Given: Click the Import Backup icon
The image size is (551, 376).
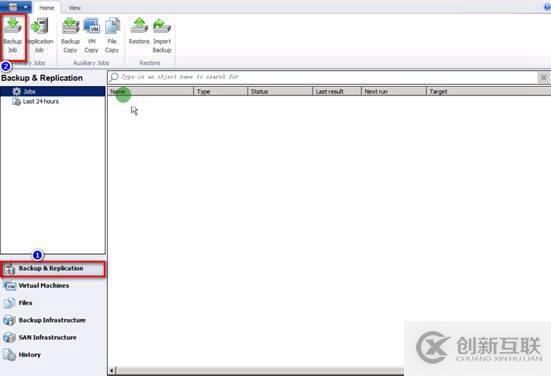Looking at the screenshot, I should click(162, 35).
